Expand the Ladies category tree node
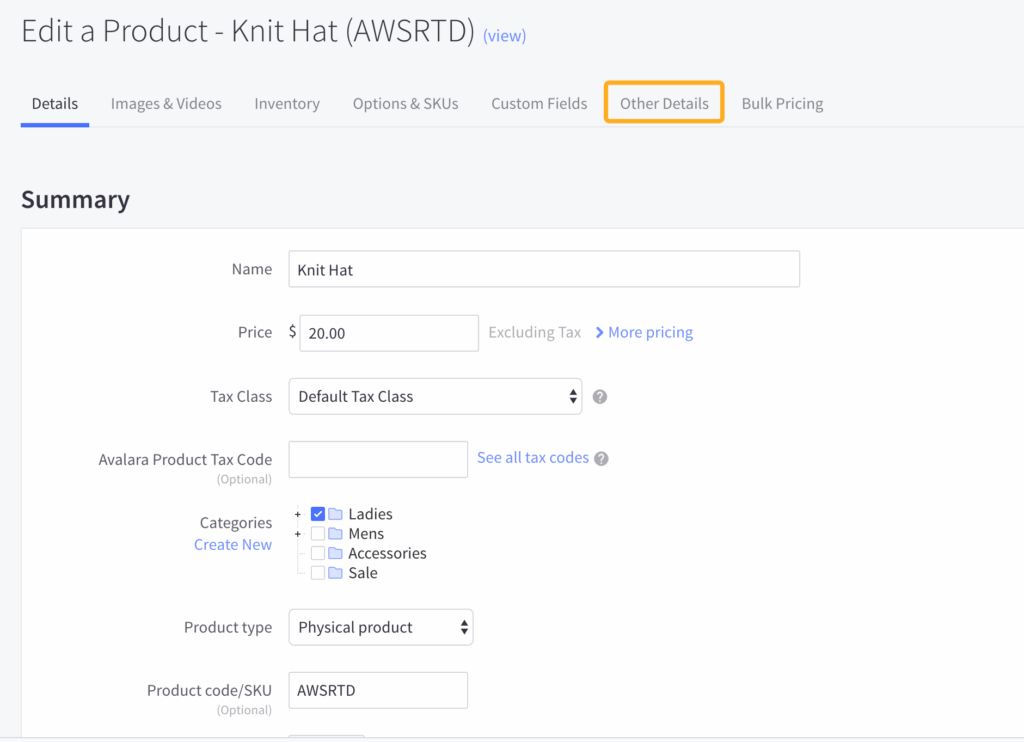This screenshot has height=742, width=1024. pos(298,515)
